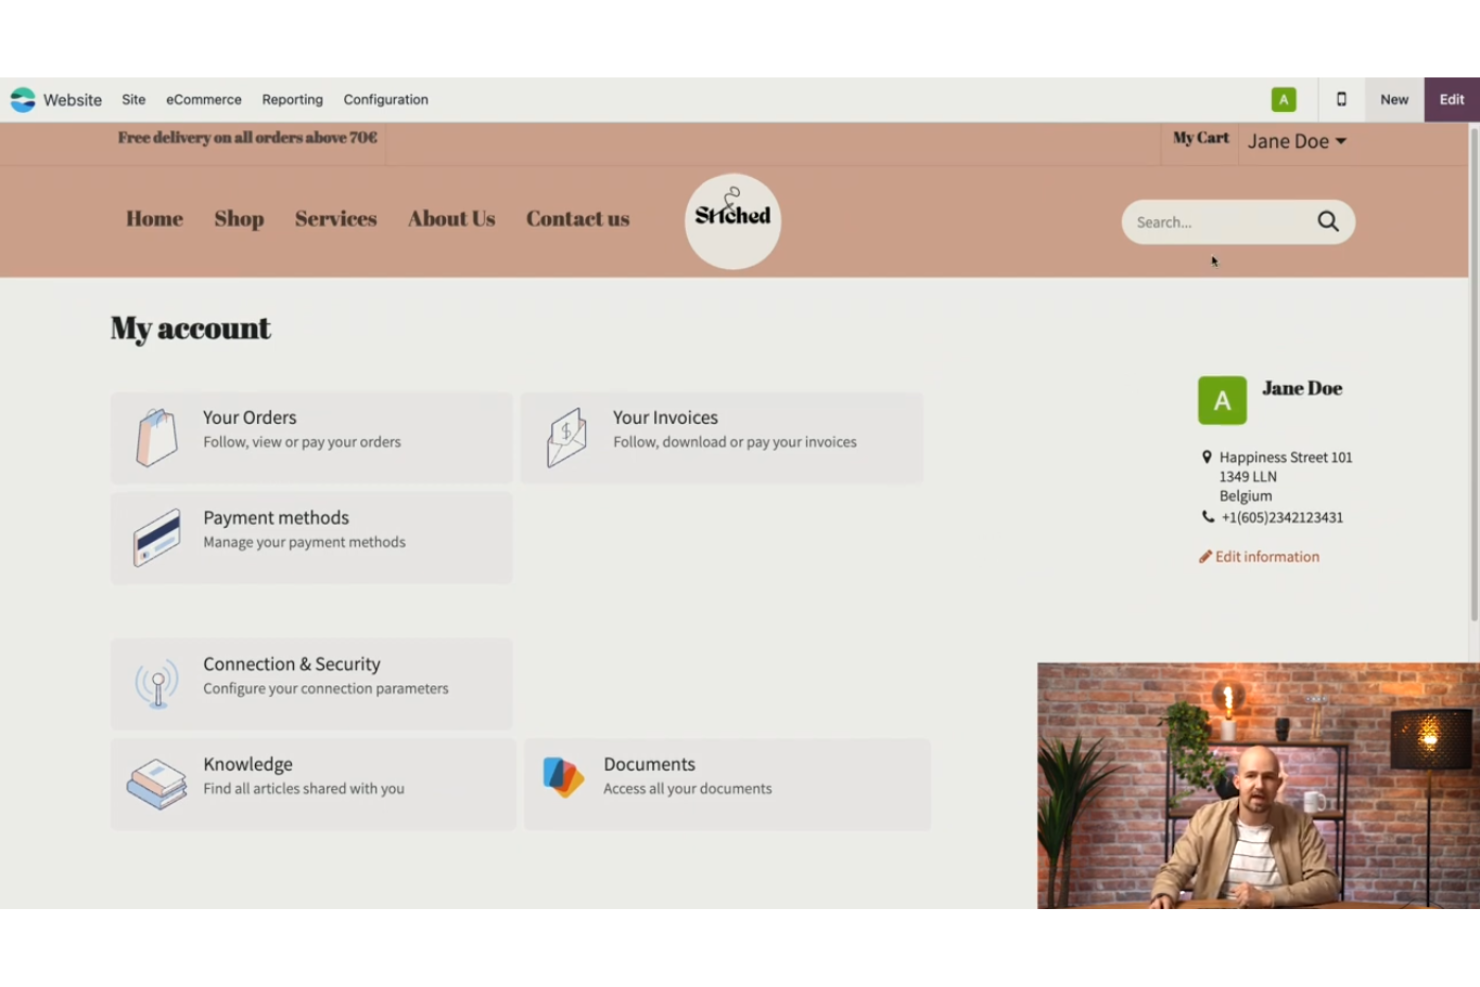Click the Jane Doe green avatar in sidebar
The width and height of the screenshot is (1480, 987).
pyautogui.click(x=1222, y=401)
